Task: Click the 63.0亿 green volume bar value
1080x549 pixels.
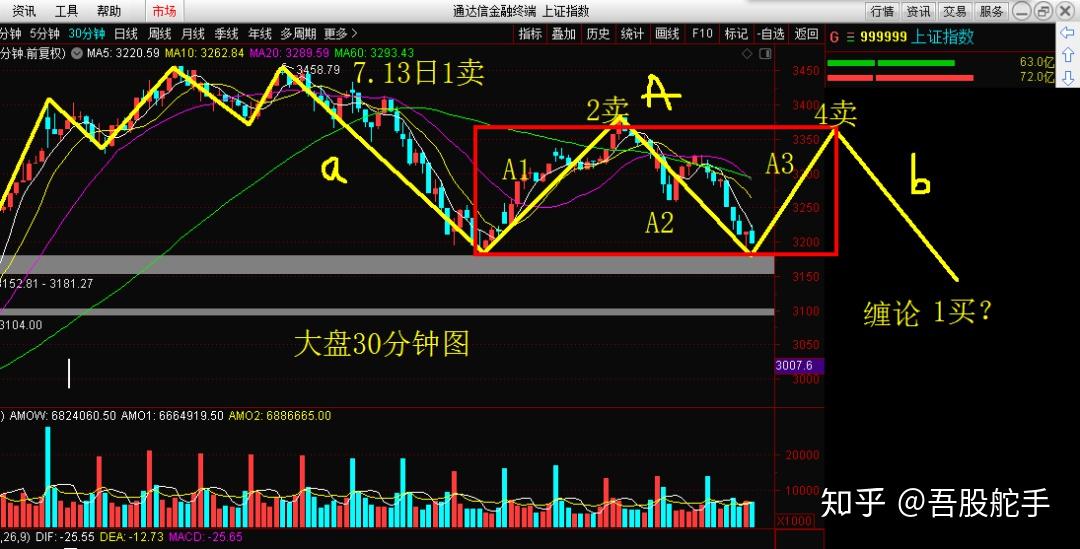Action: tap(1037, 63)
